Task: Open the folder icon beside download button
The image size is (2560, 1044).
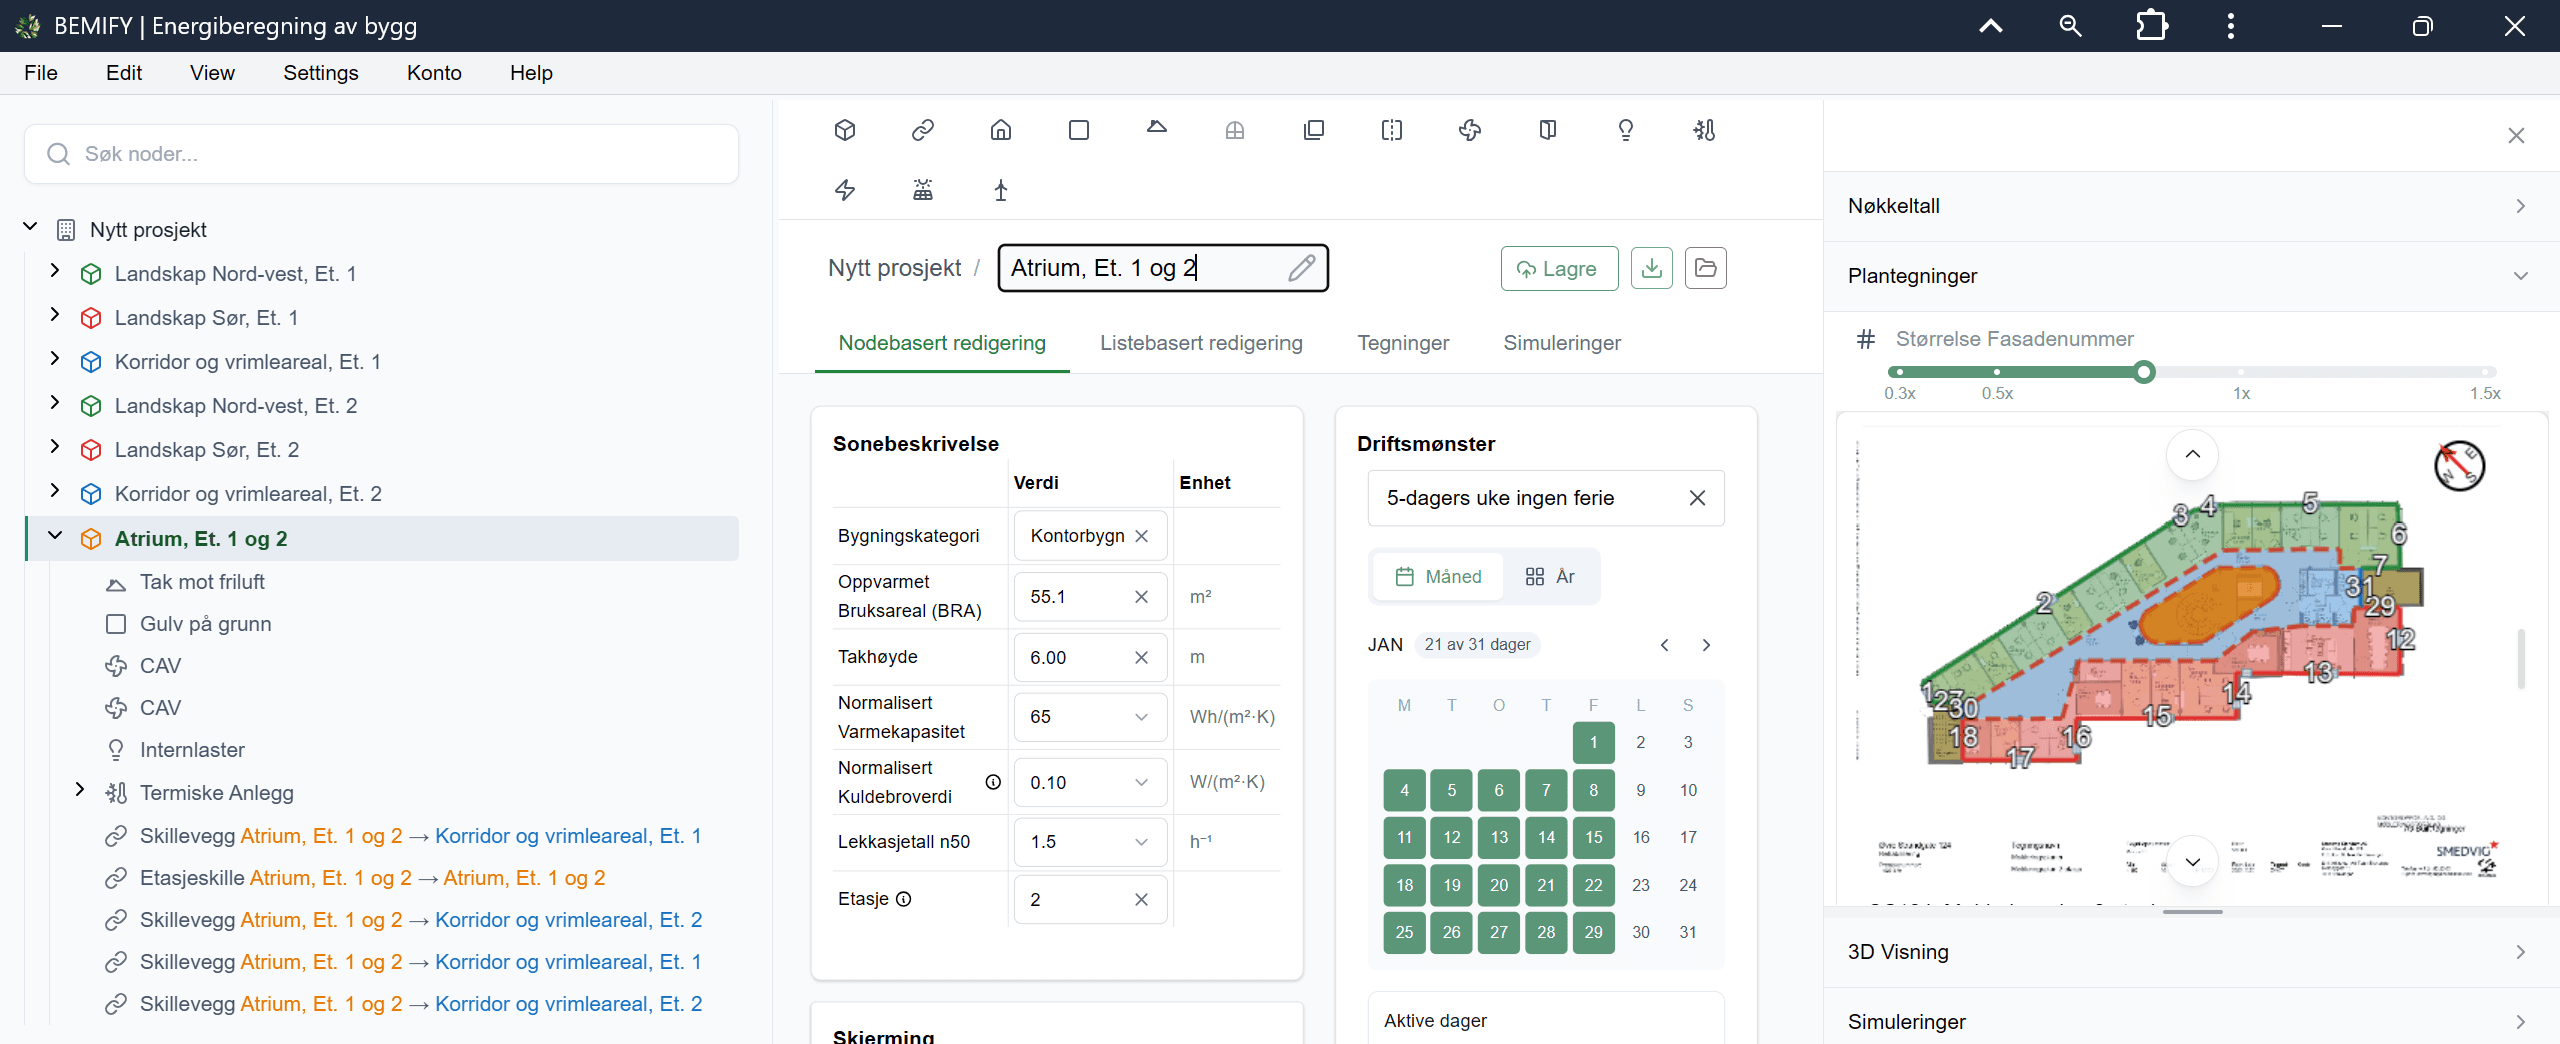Action: tap(1706, 268)
